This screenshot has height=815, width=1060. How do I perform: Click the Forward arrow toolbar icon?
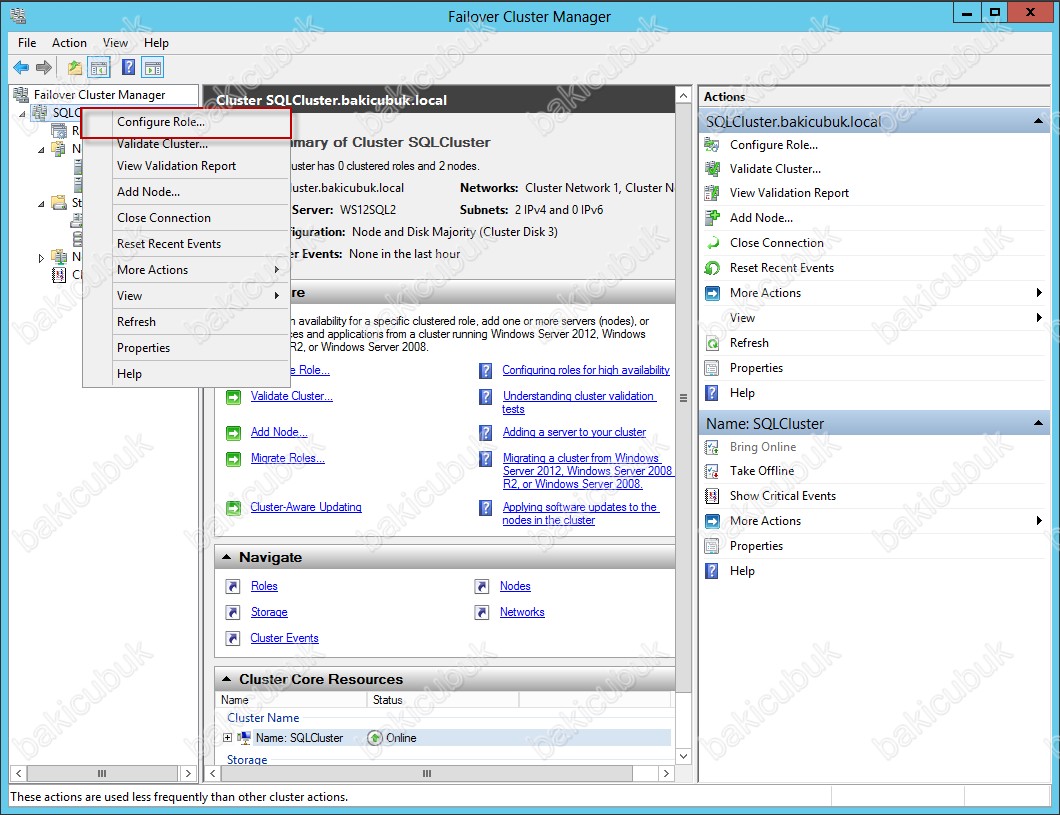(44, 68)
